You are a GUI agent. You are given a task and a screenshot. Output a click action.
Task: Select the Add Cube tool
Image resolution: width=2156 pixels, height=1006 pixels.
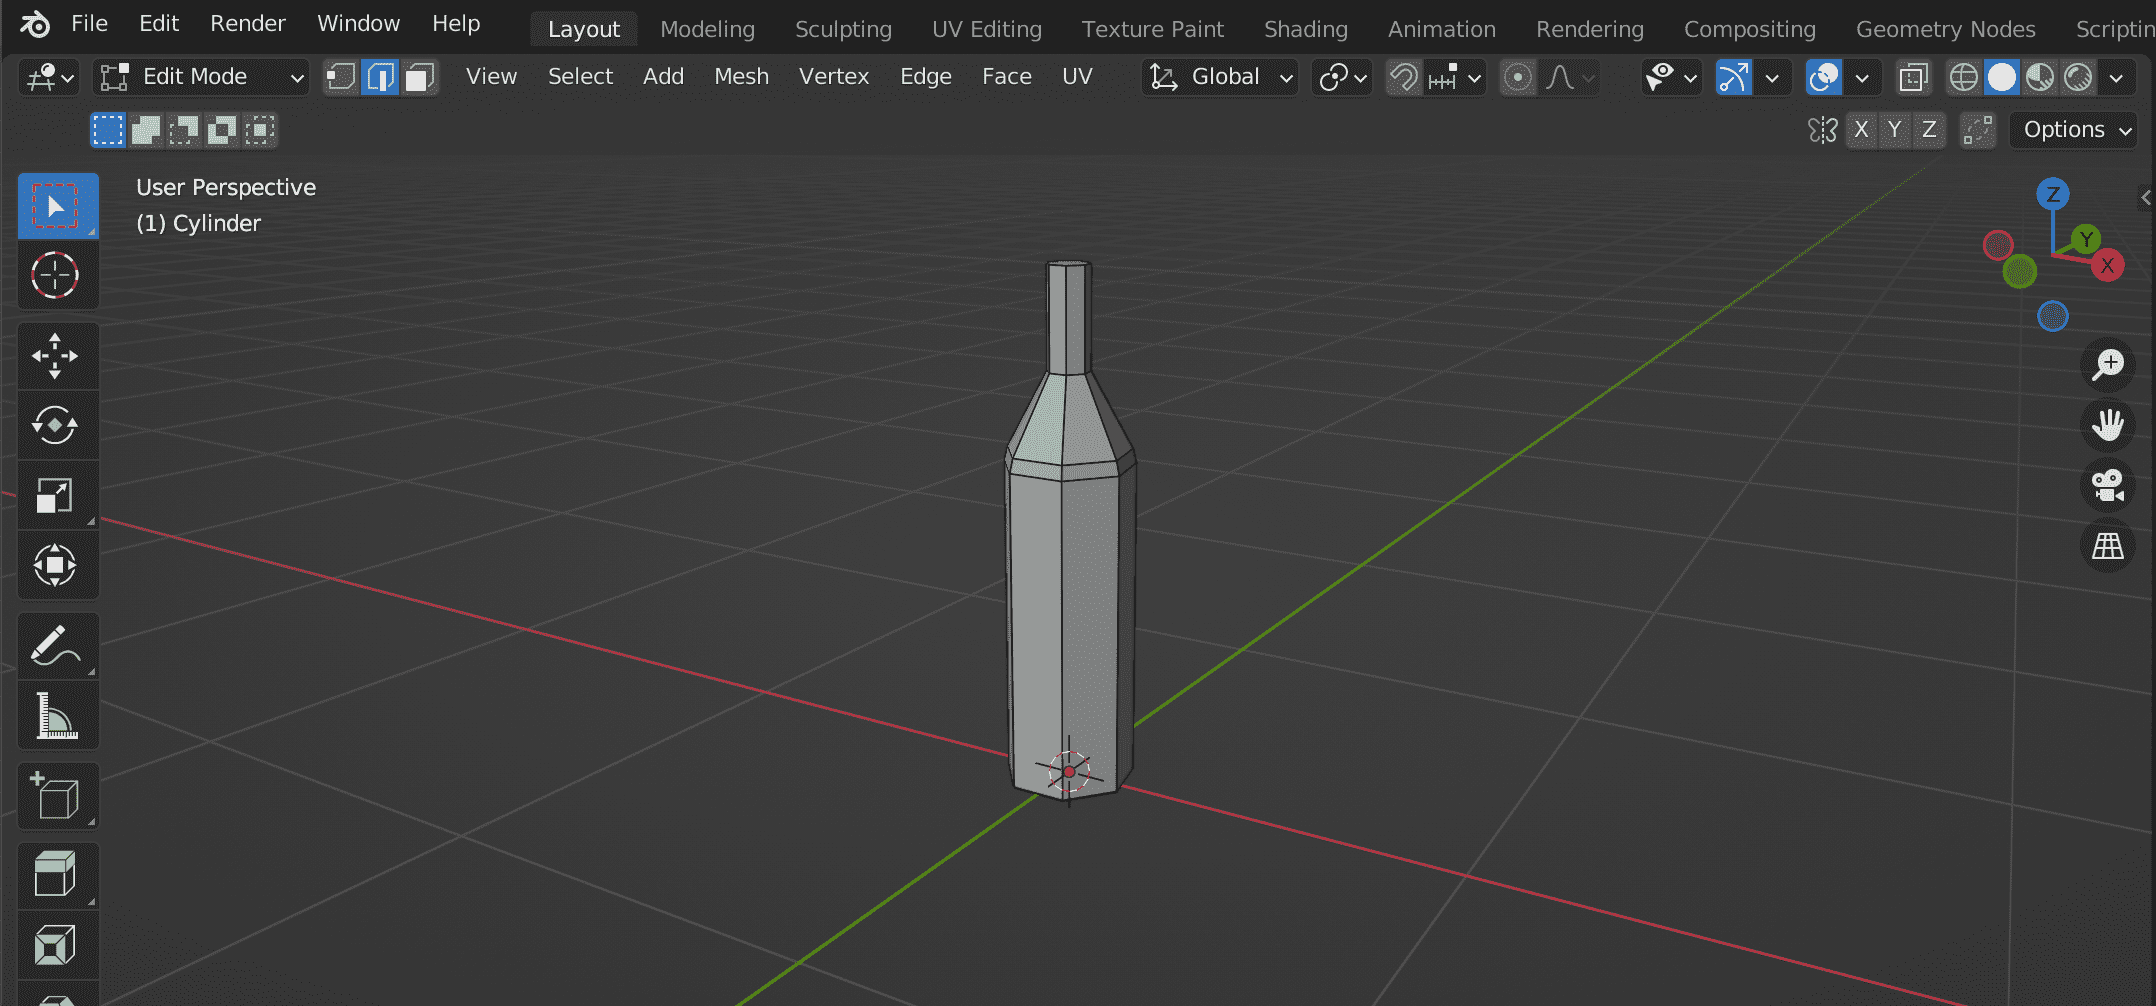pos(58,796)
